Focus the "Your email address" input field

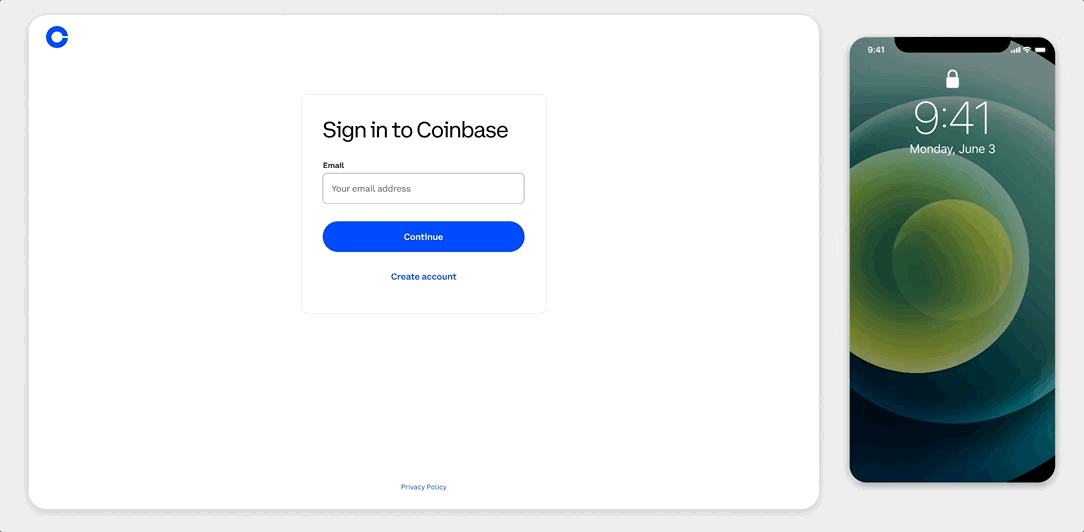point(423,188)
